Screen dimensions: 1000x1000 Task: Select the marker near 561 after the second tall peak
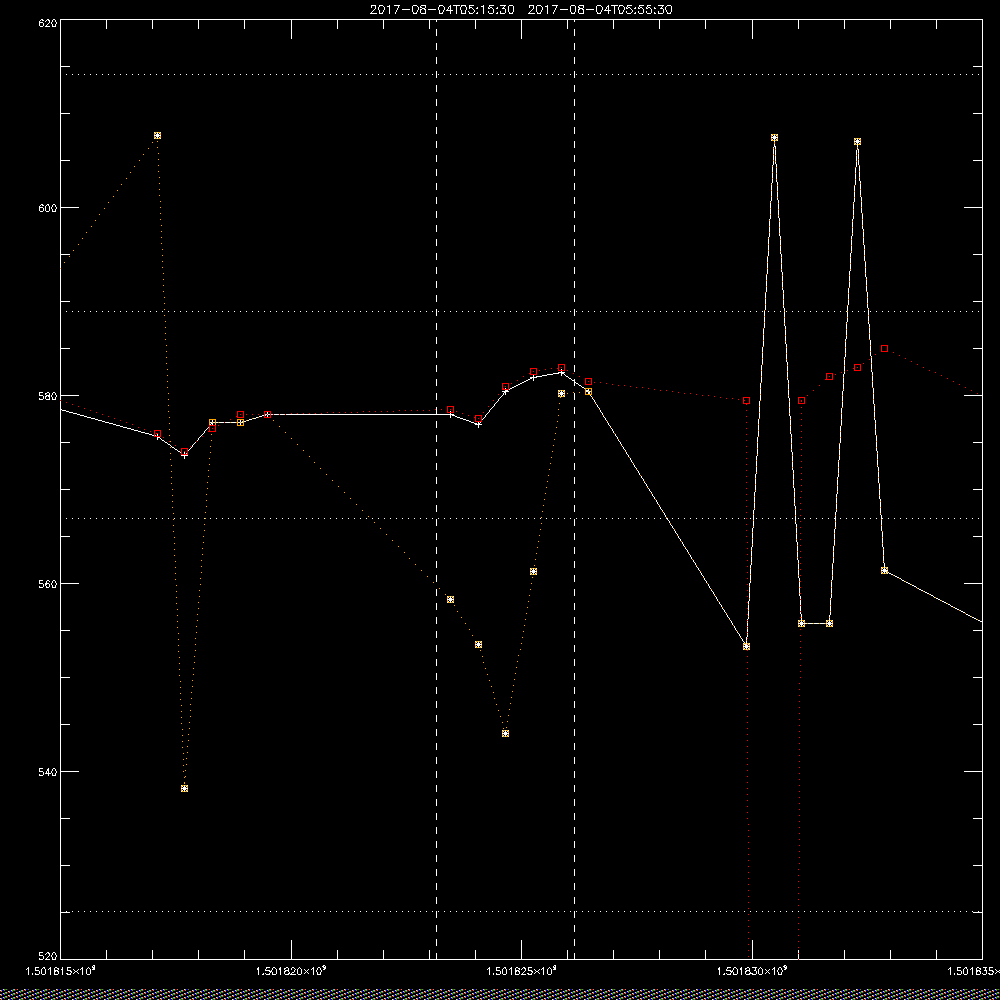pos(884,570)
